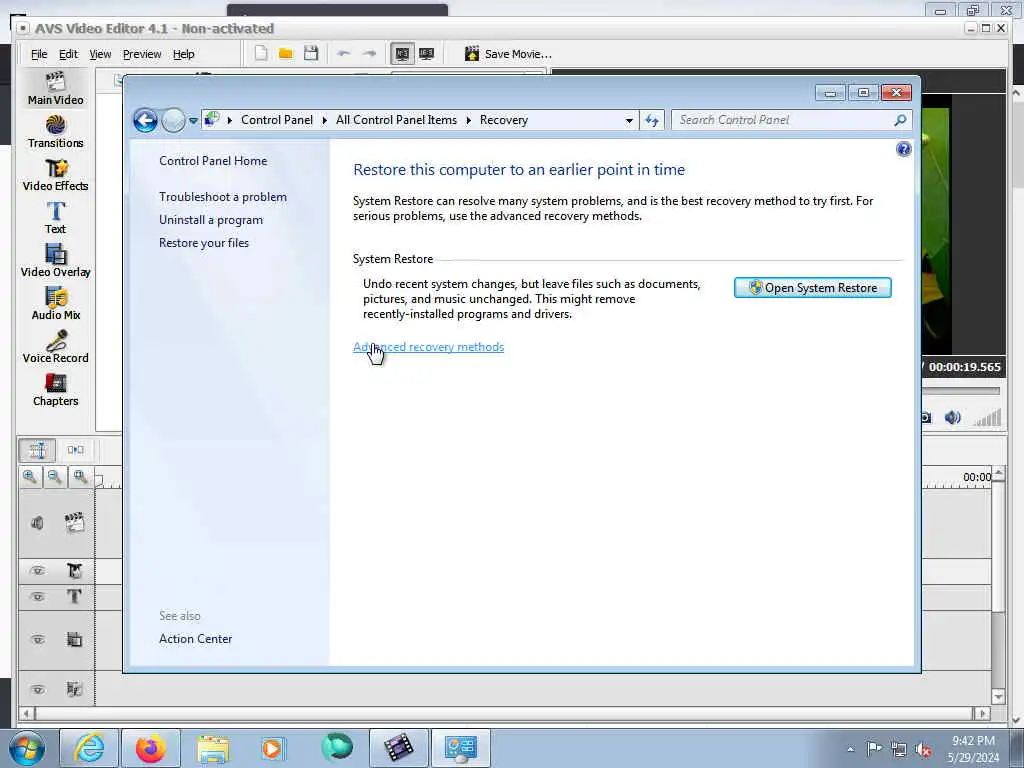Show hidden system tray icons
1024x768 pixels.
click(x=850, y=749)
